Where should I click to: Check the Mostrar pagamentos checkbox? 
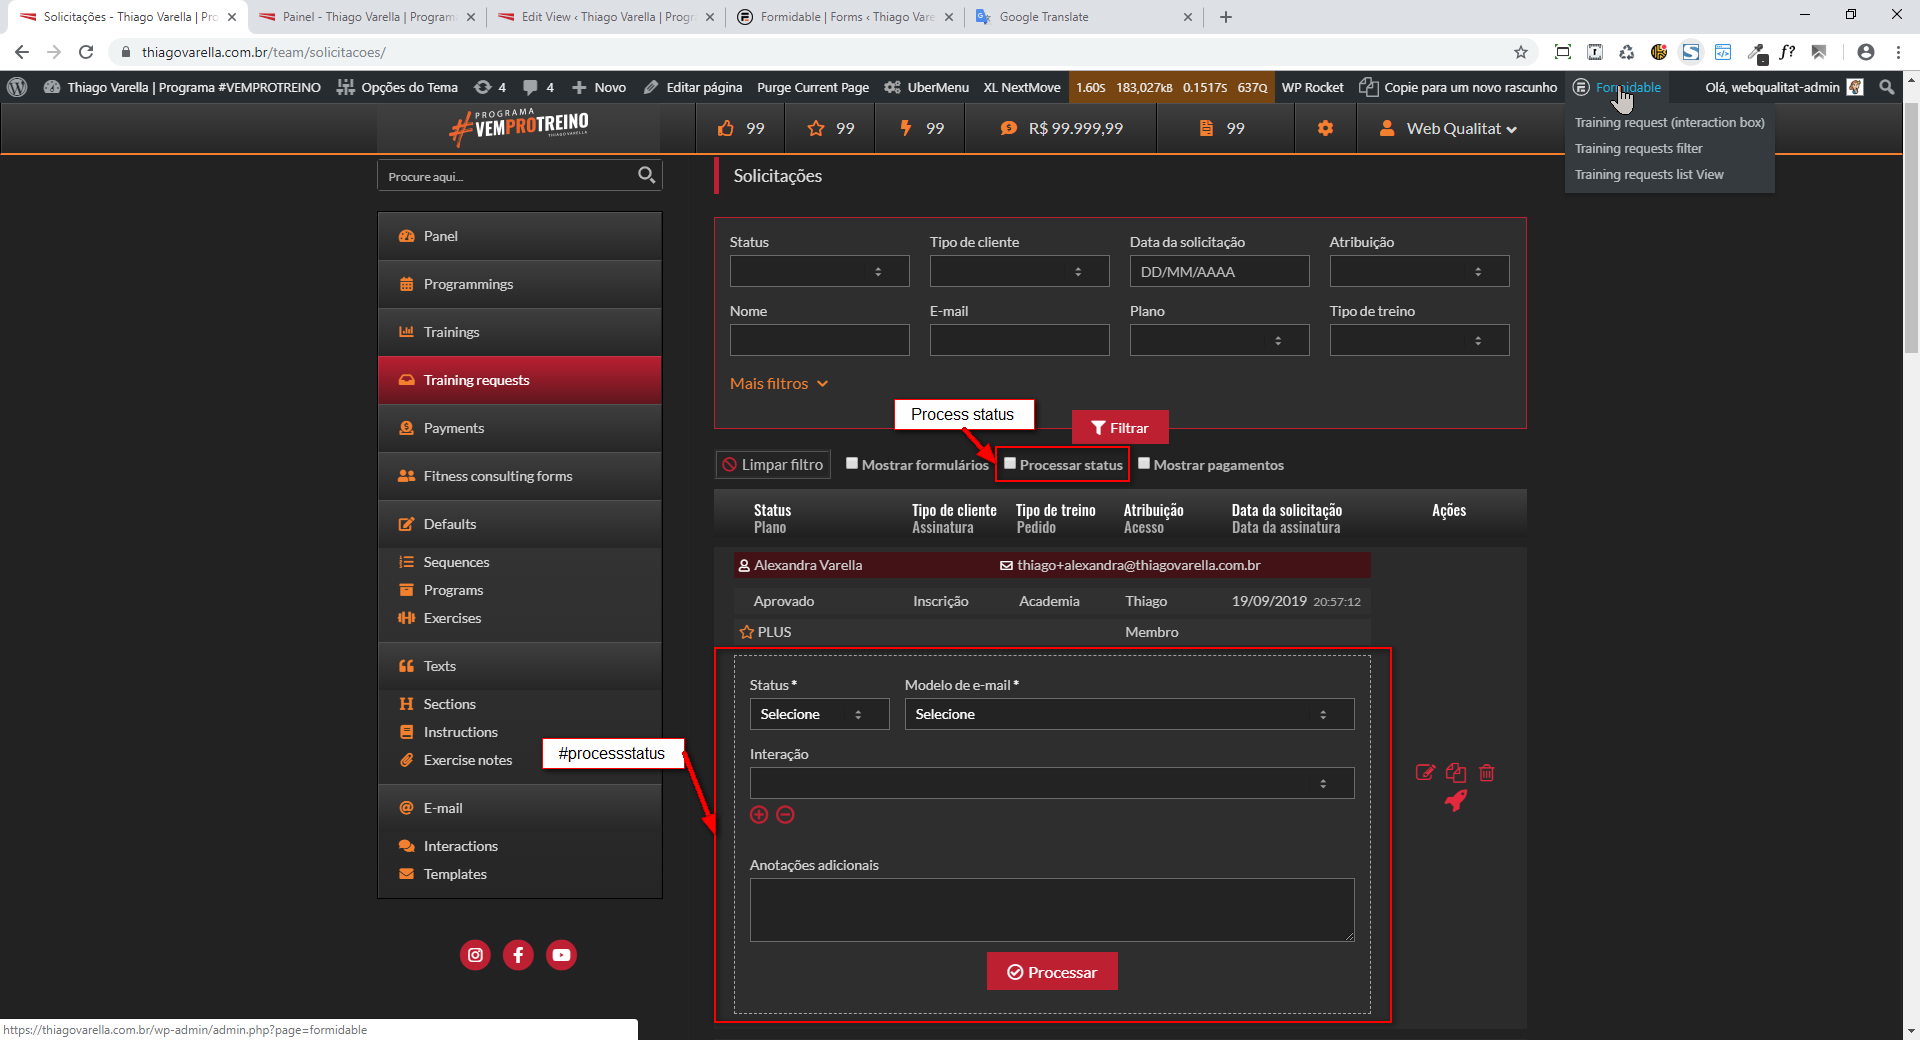point(1144,464)
